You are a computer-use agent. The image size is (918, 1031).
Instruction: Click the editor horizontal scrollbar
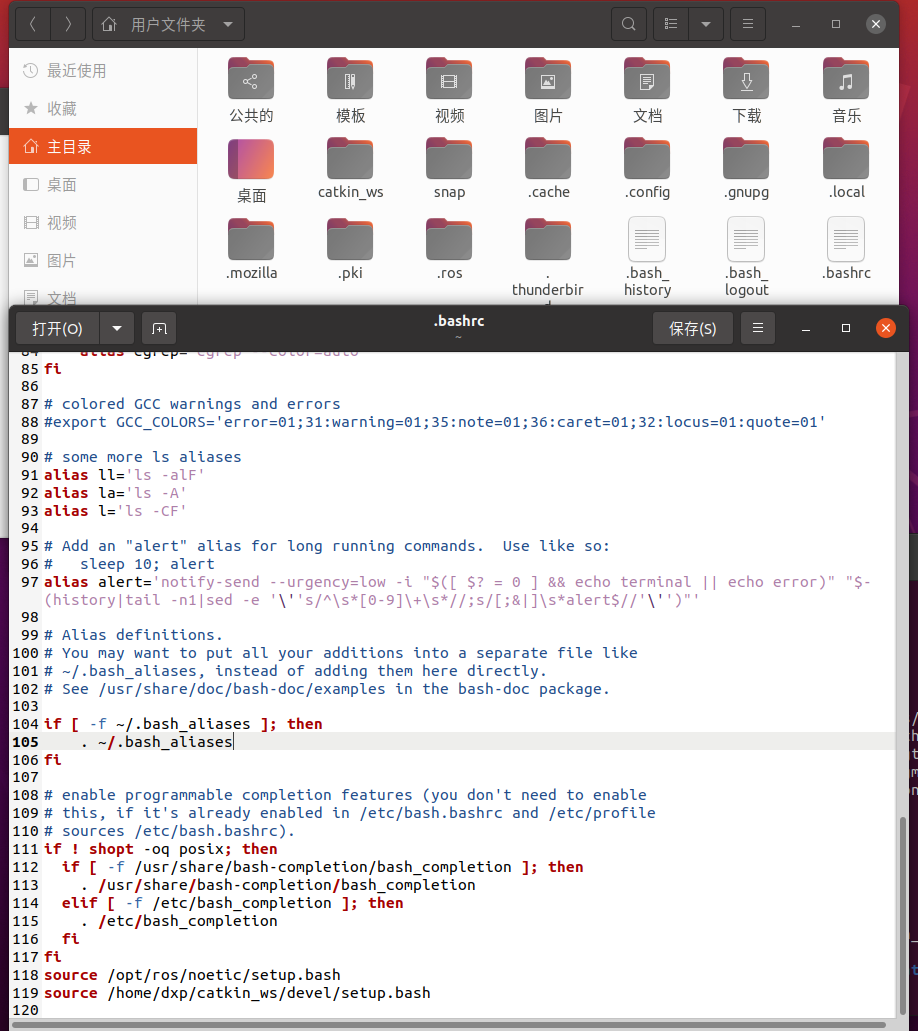(450, 1025)
